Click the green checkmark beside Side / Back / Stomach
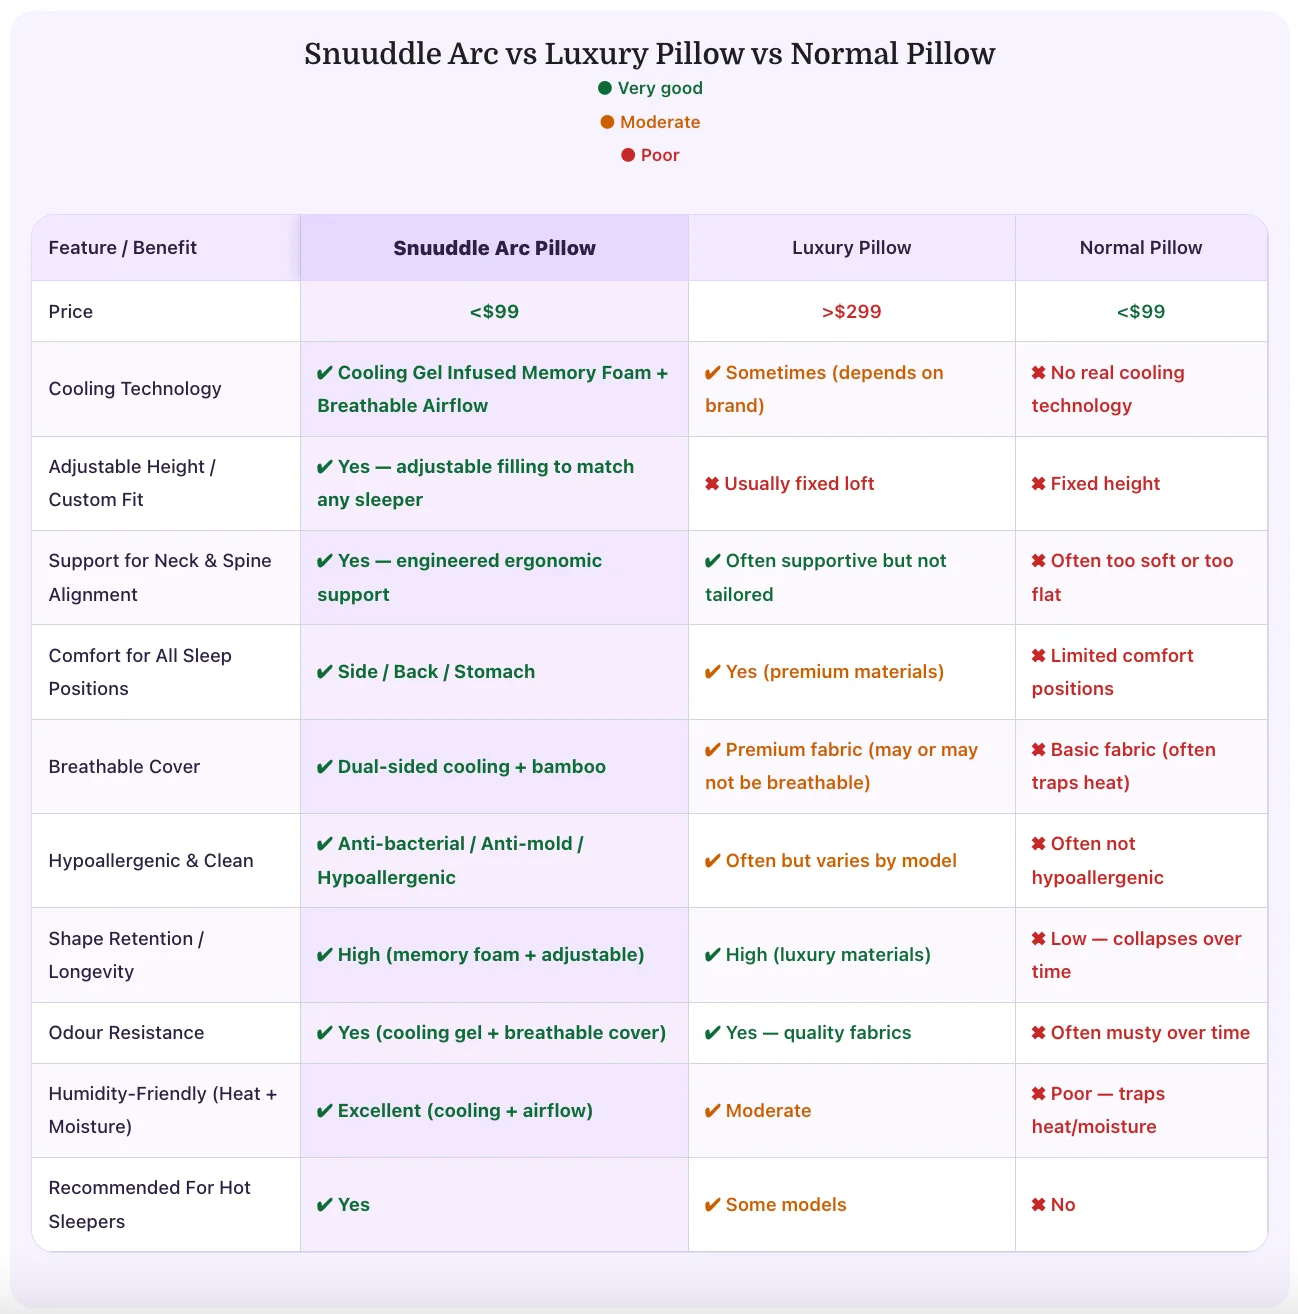 point(325,672)
